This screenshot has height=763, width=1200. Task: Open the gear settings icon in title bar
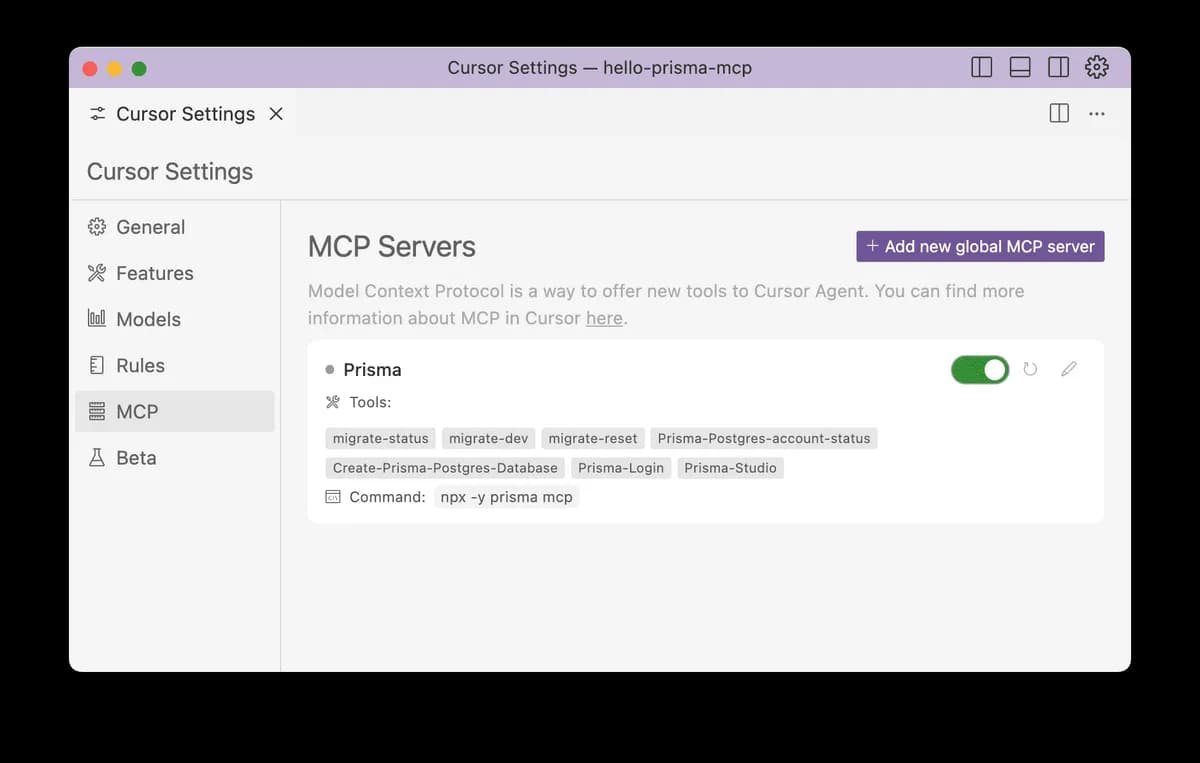point(1097,67)
